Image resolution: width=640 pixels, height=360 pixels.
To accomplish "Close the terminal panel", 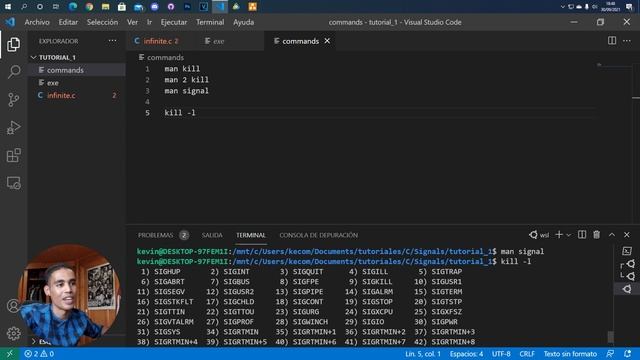I will [x=627, y=235].
